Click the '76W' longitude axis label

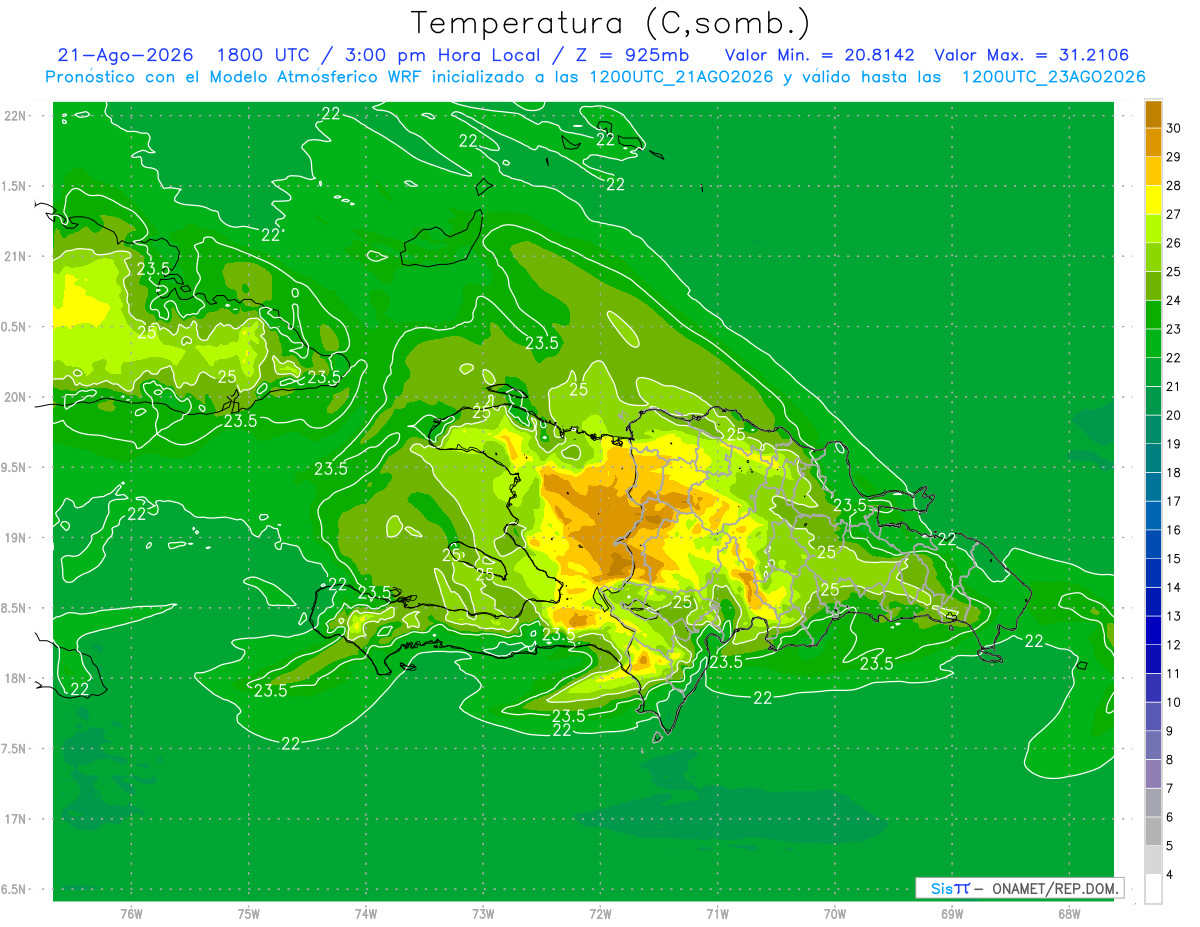coord(131,914)
